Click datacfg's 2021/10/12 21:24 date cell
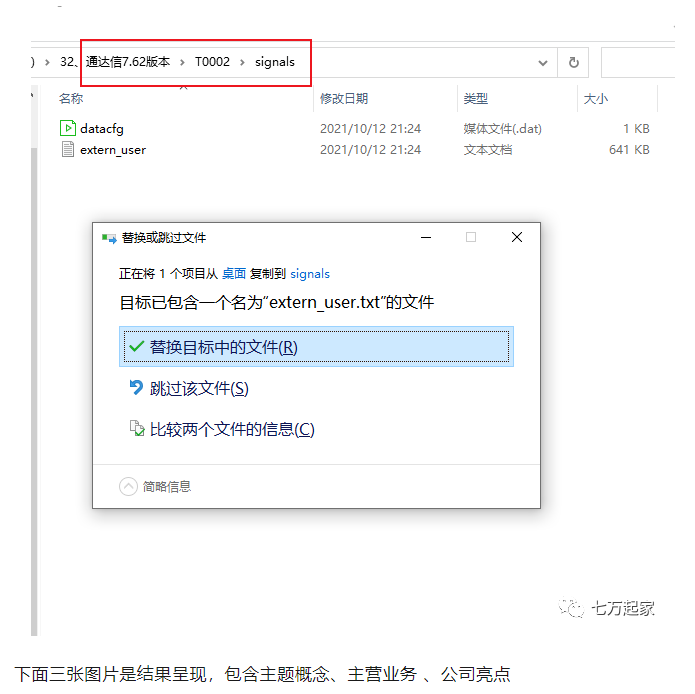 (371, 129)
